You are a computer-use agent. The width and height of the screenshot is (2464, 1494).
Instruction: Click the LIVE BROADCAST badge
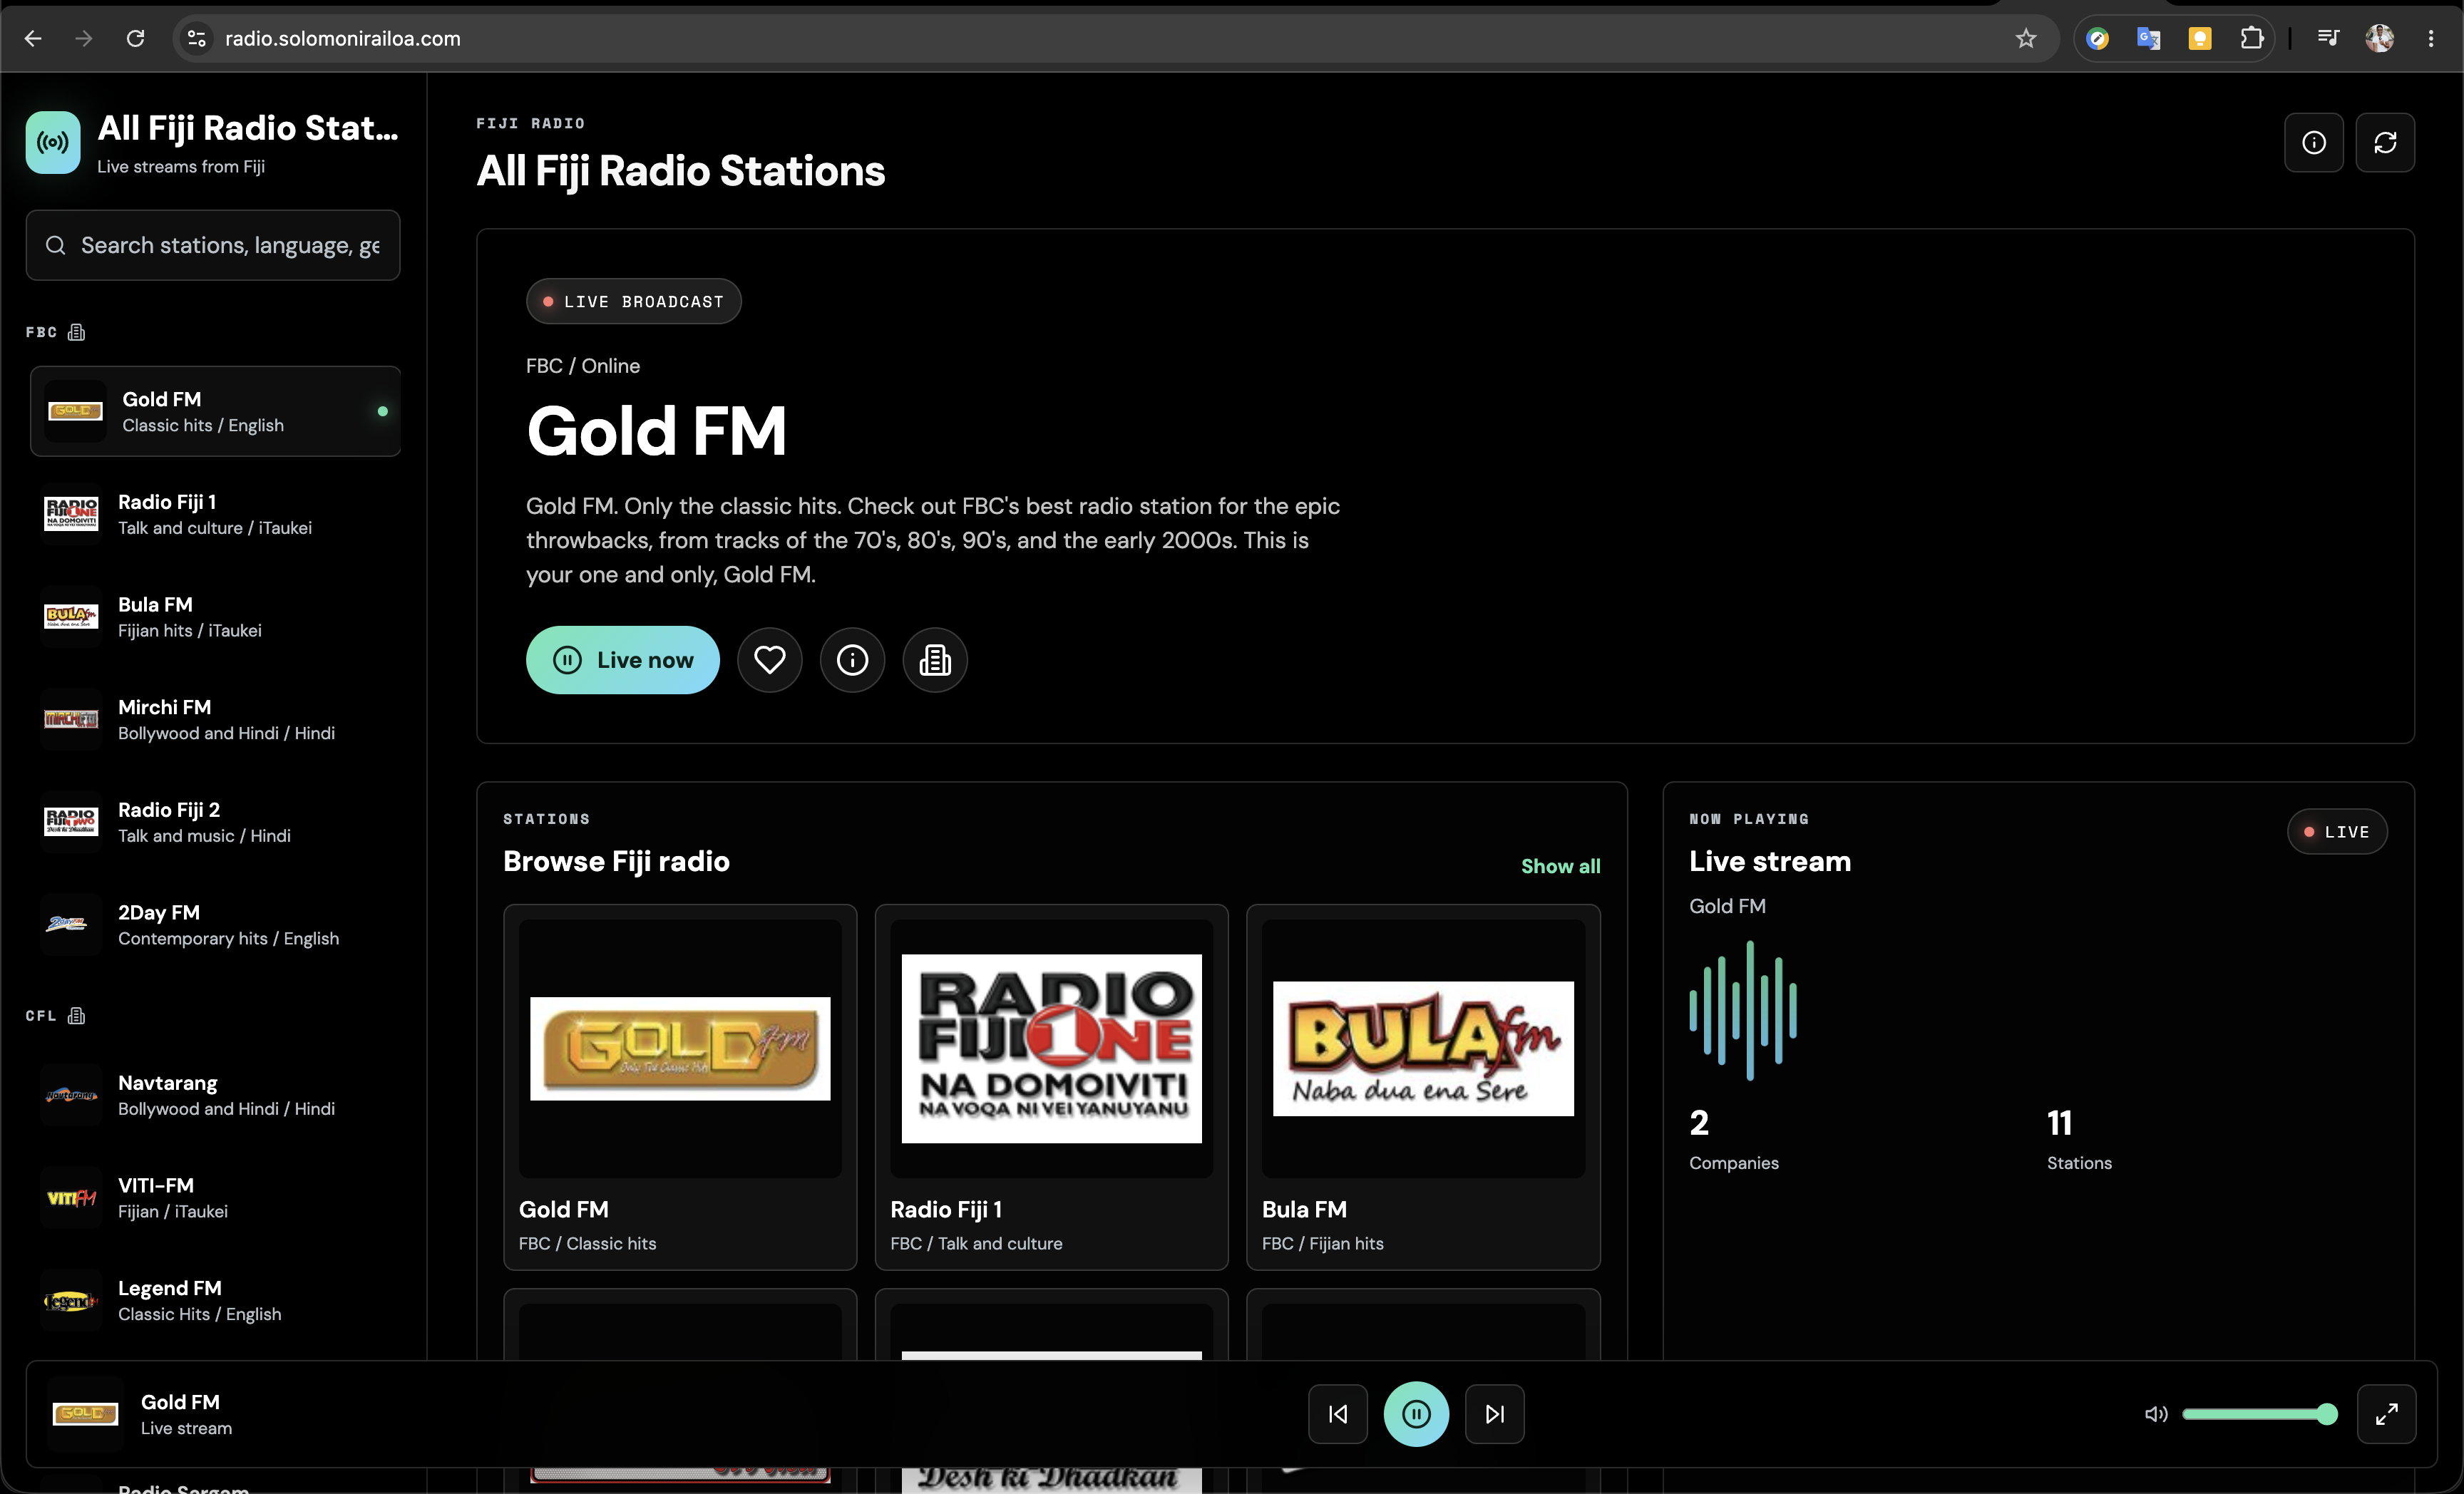(634, 301)
